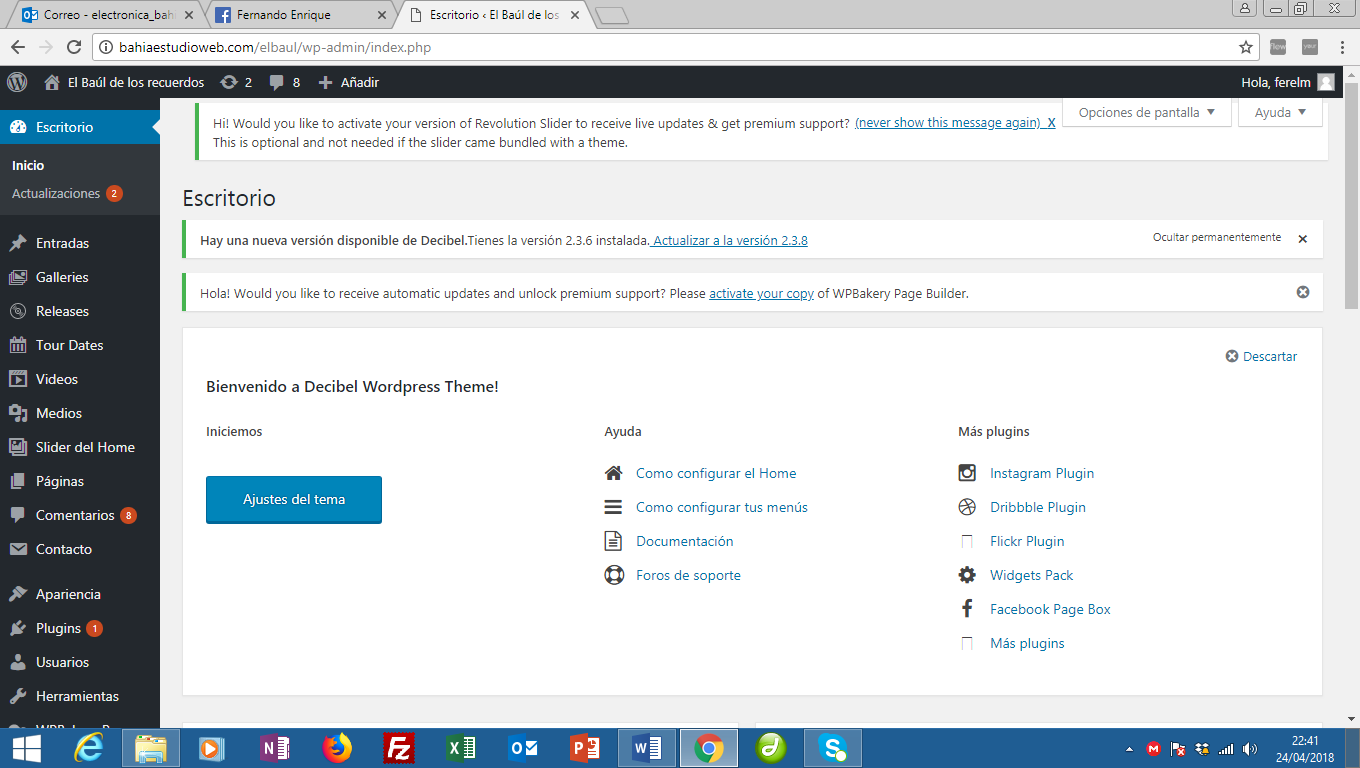Screen dimensions: 1360x768
Task: Open the Windows Start menu
Action: coord(26,748)
